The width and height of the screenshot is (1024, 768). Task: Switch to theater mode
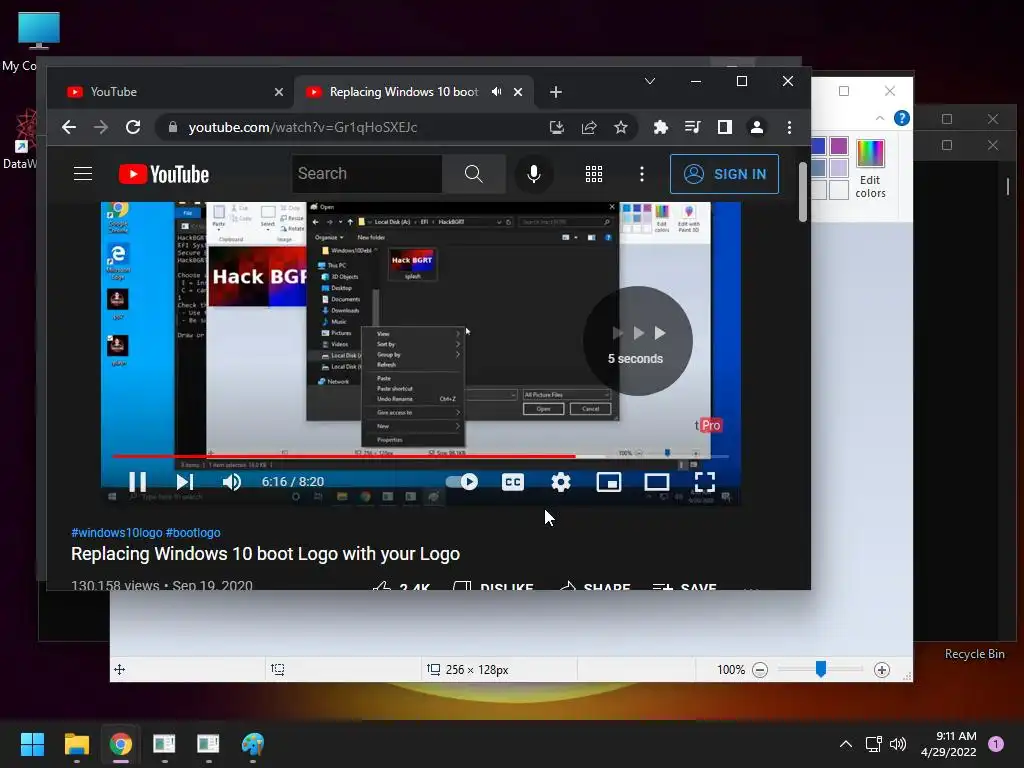[656, 482]
